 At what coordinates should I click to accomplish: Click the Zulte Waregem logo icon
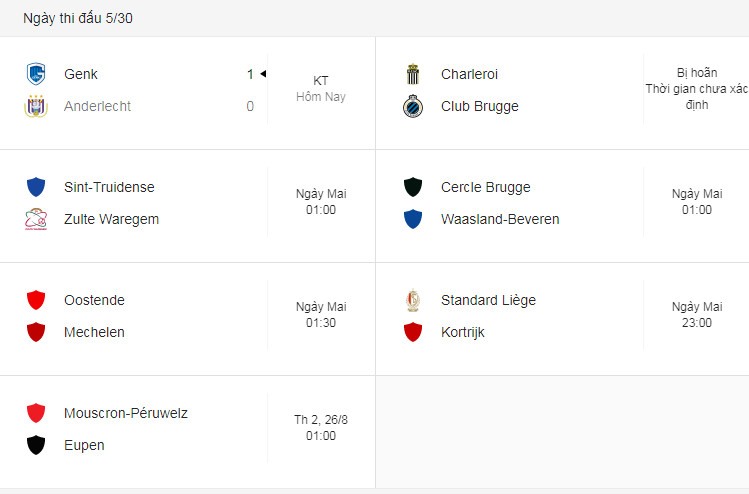pos(36,219)
